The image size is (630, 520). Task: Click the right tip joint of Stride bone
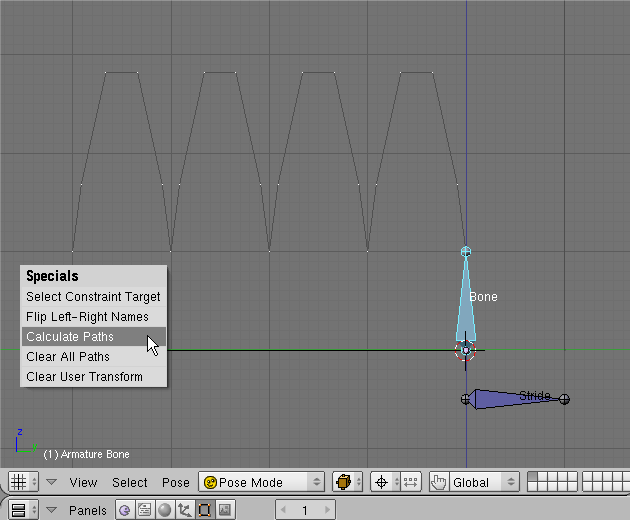[x=565, y=399]
